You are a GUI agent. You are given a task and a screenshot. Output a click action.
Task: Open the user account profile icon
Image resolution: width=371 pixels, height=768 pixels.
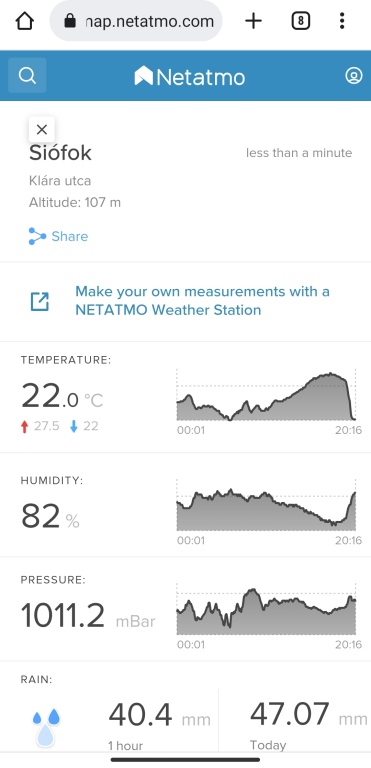(353, 76)
